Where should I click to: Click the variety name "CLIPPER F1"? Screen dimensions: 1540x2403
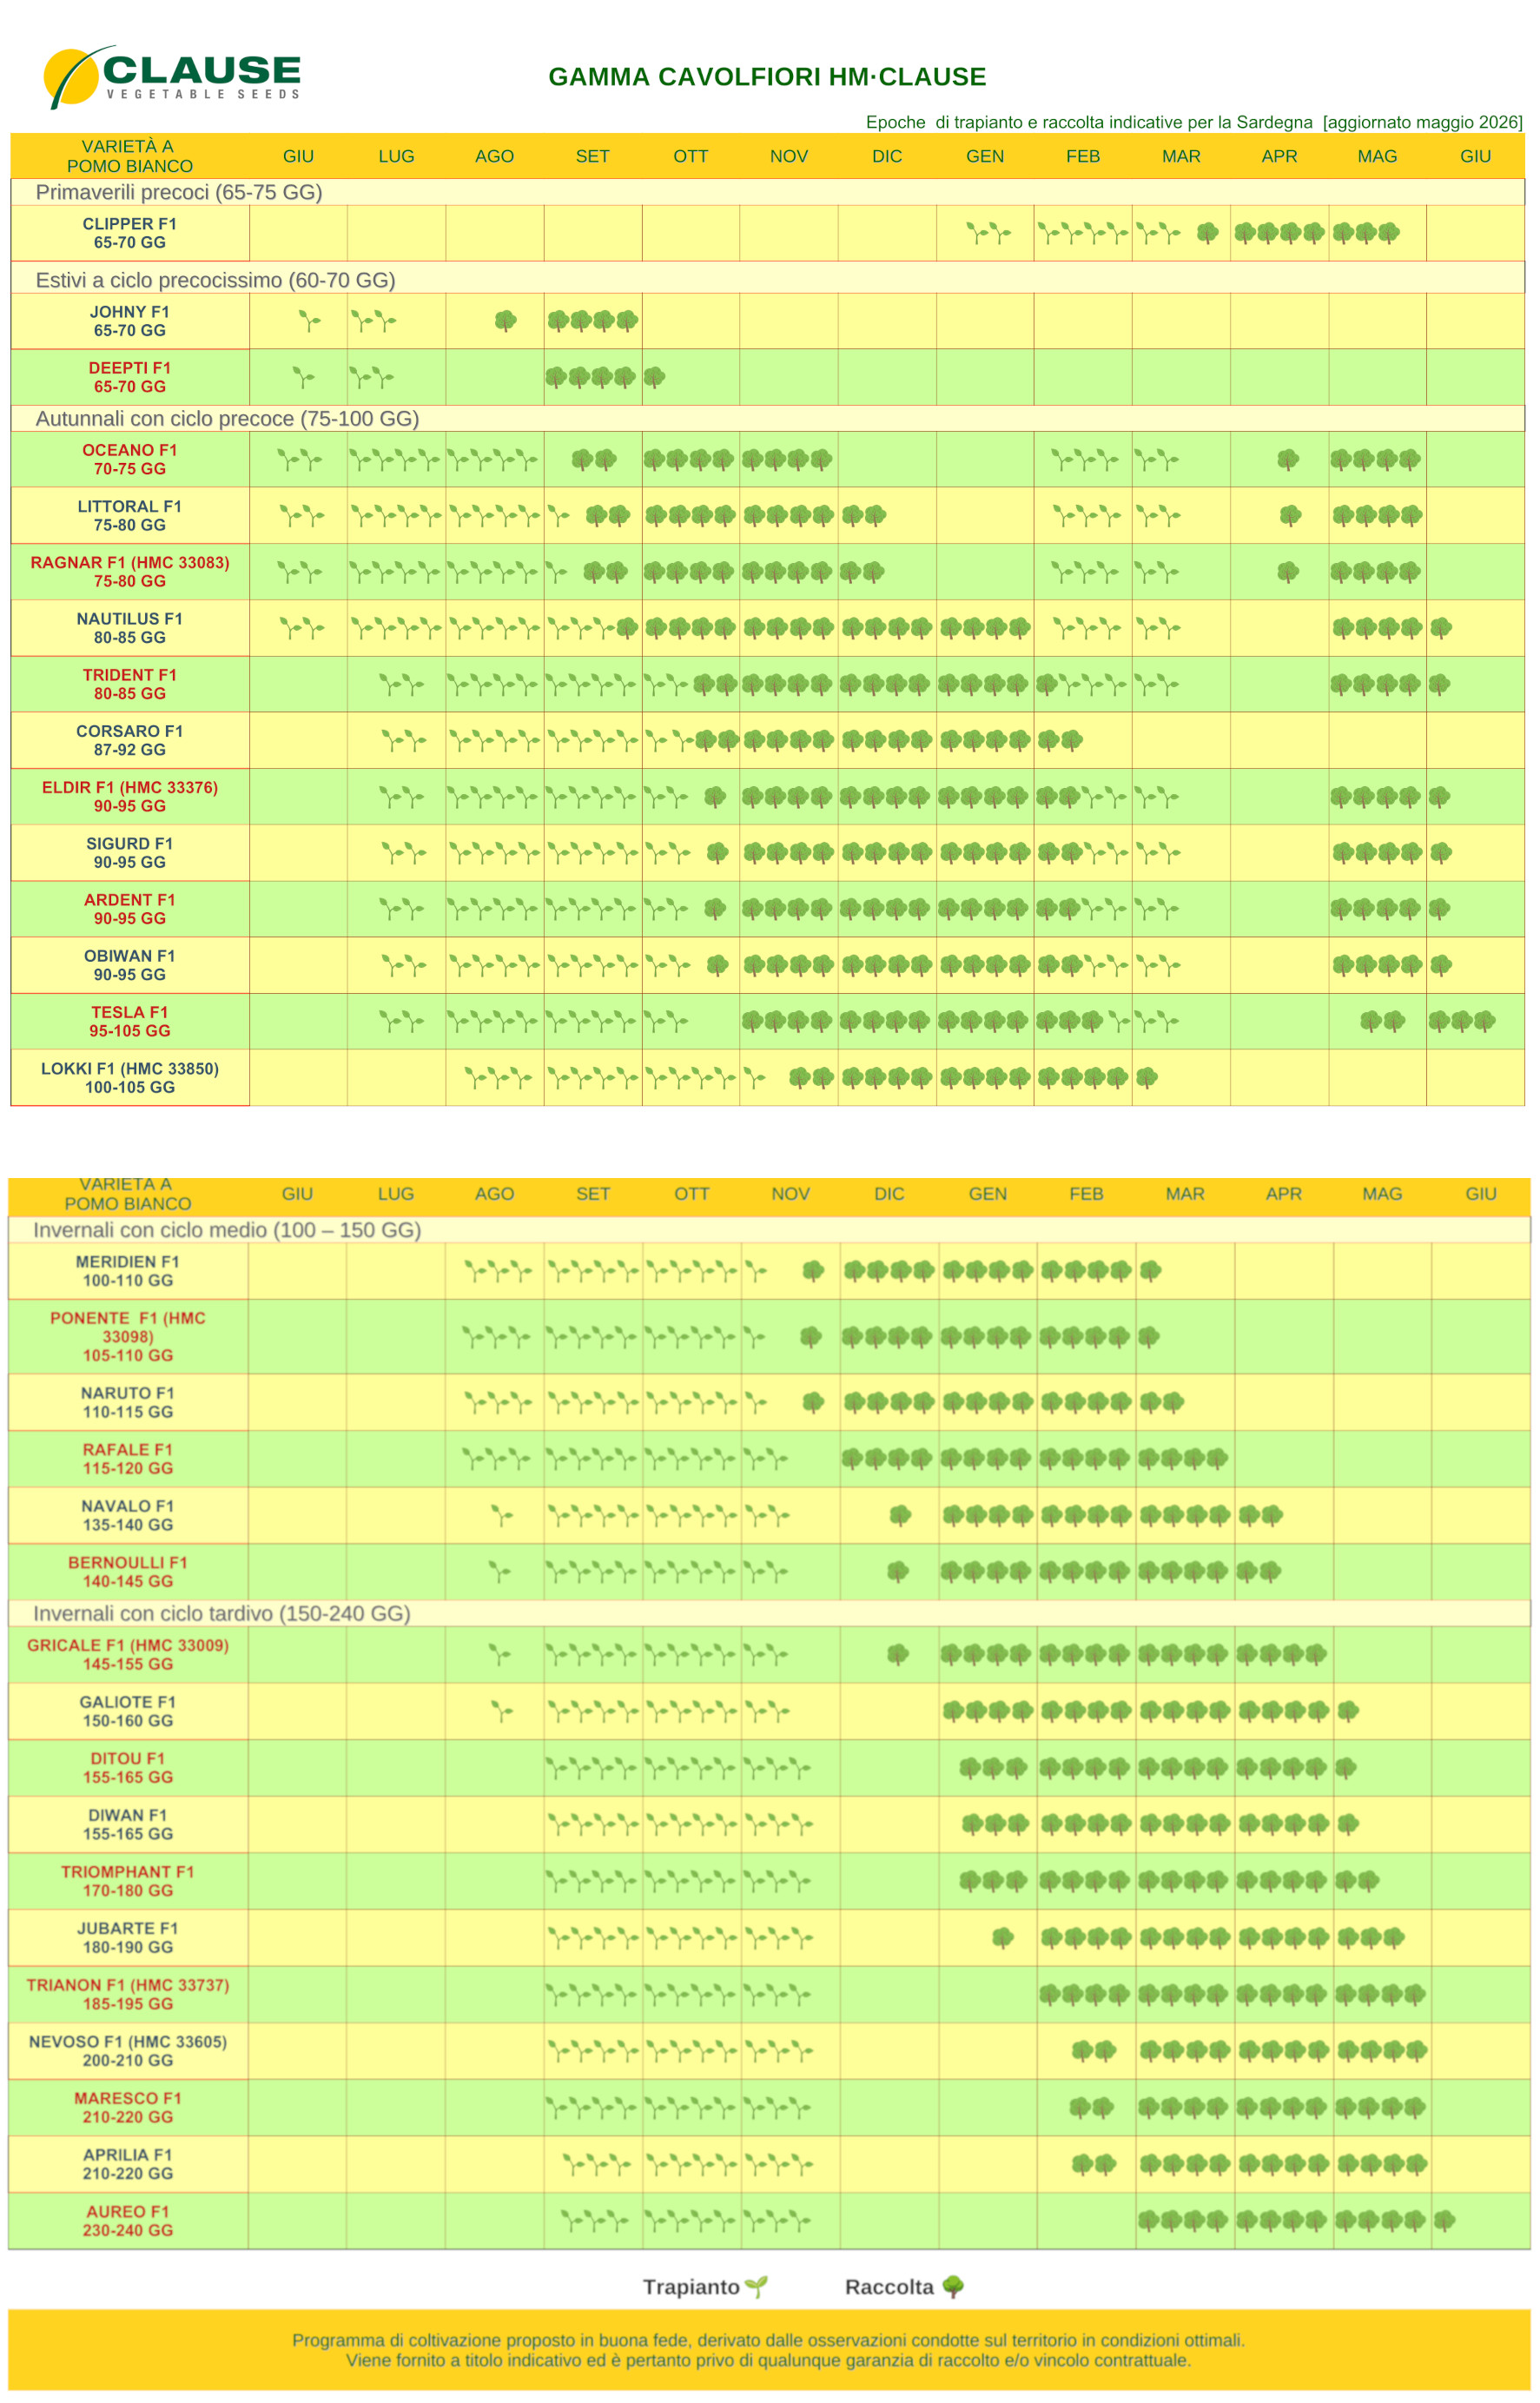[x=130, y=224]
